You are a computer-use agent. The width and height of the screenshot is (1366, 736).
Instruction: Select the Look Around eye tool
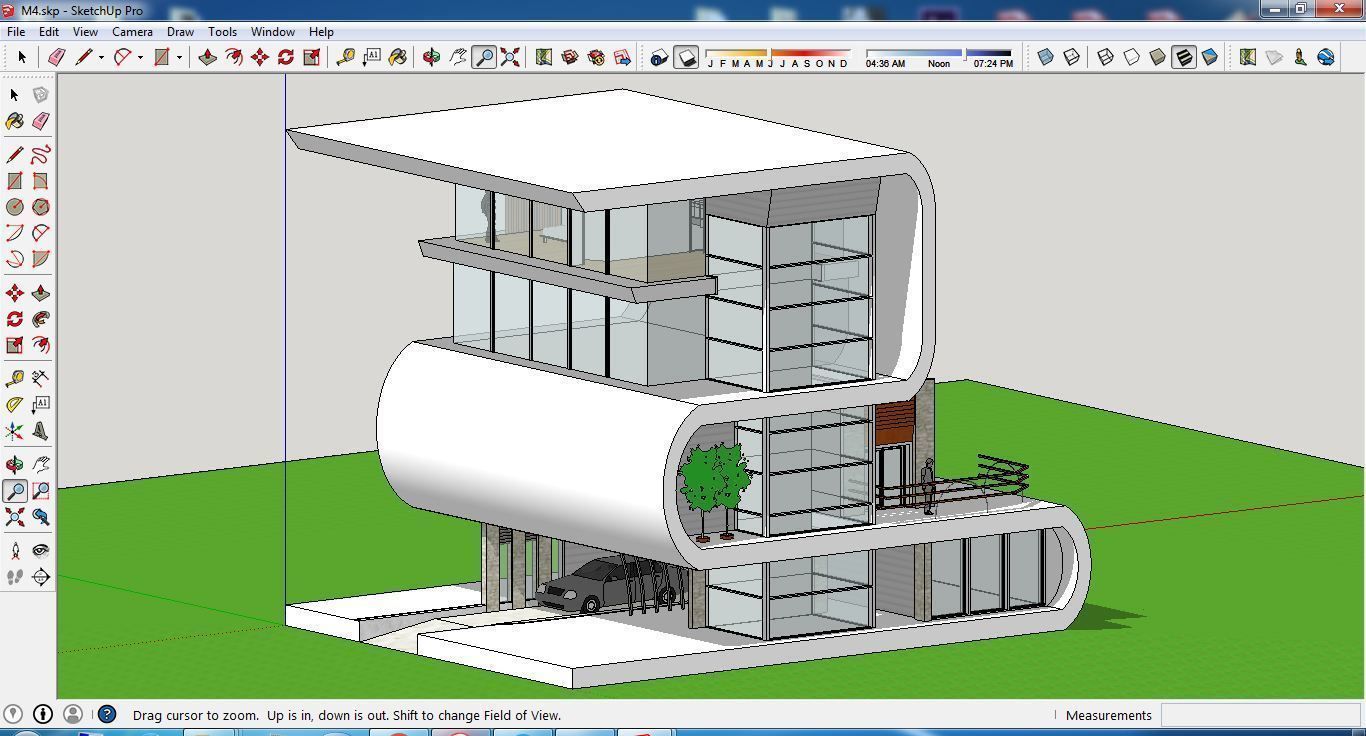[40, 550]
